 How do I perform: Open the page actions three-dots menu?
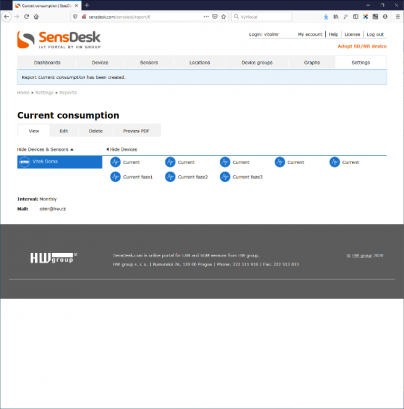(206, 17)
